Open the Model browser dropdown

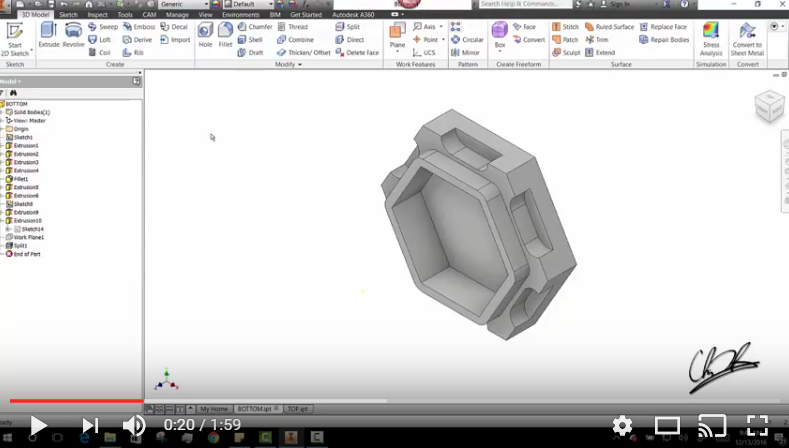coord(11,81)
